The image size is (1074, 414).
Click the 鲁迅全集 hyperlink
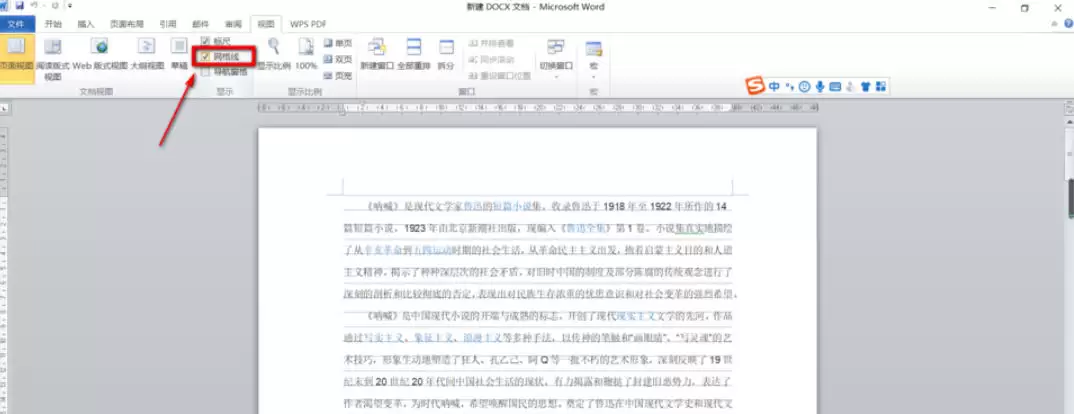[x=587, y=228]
